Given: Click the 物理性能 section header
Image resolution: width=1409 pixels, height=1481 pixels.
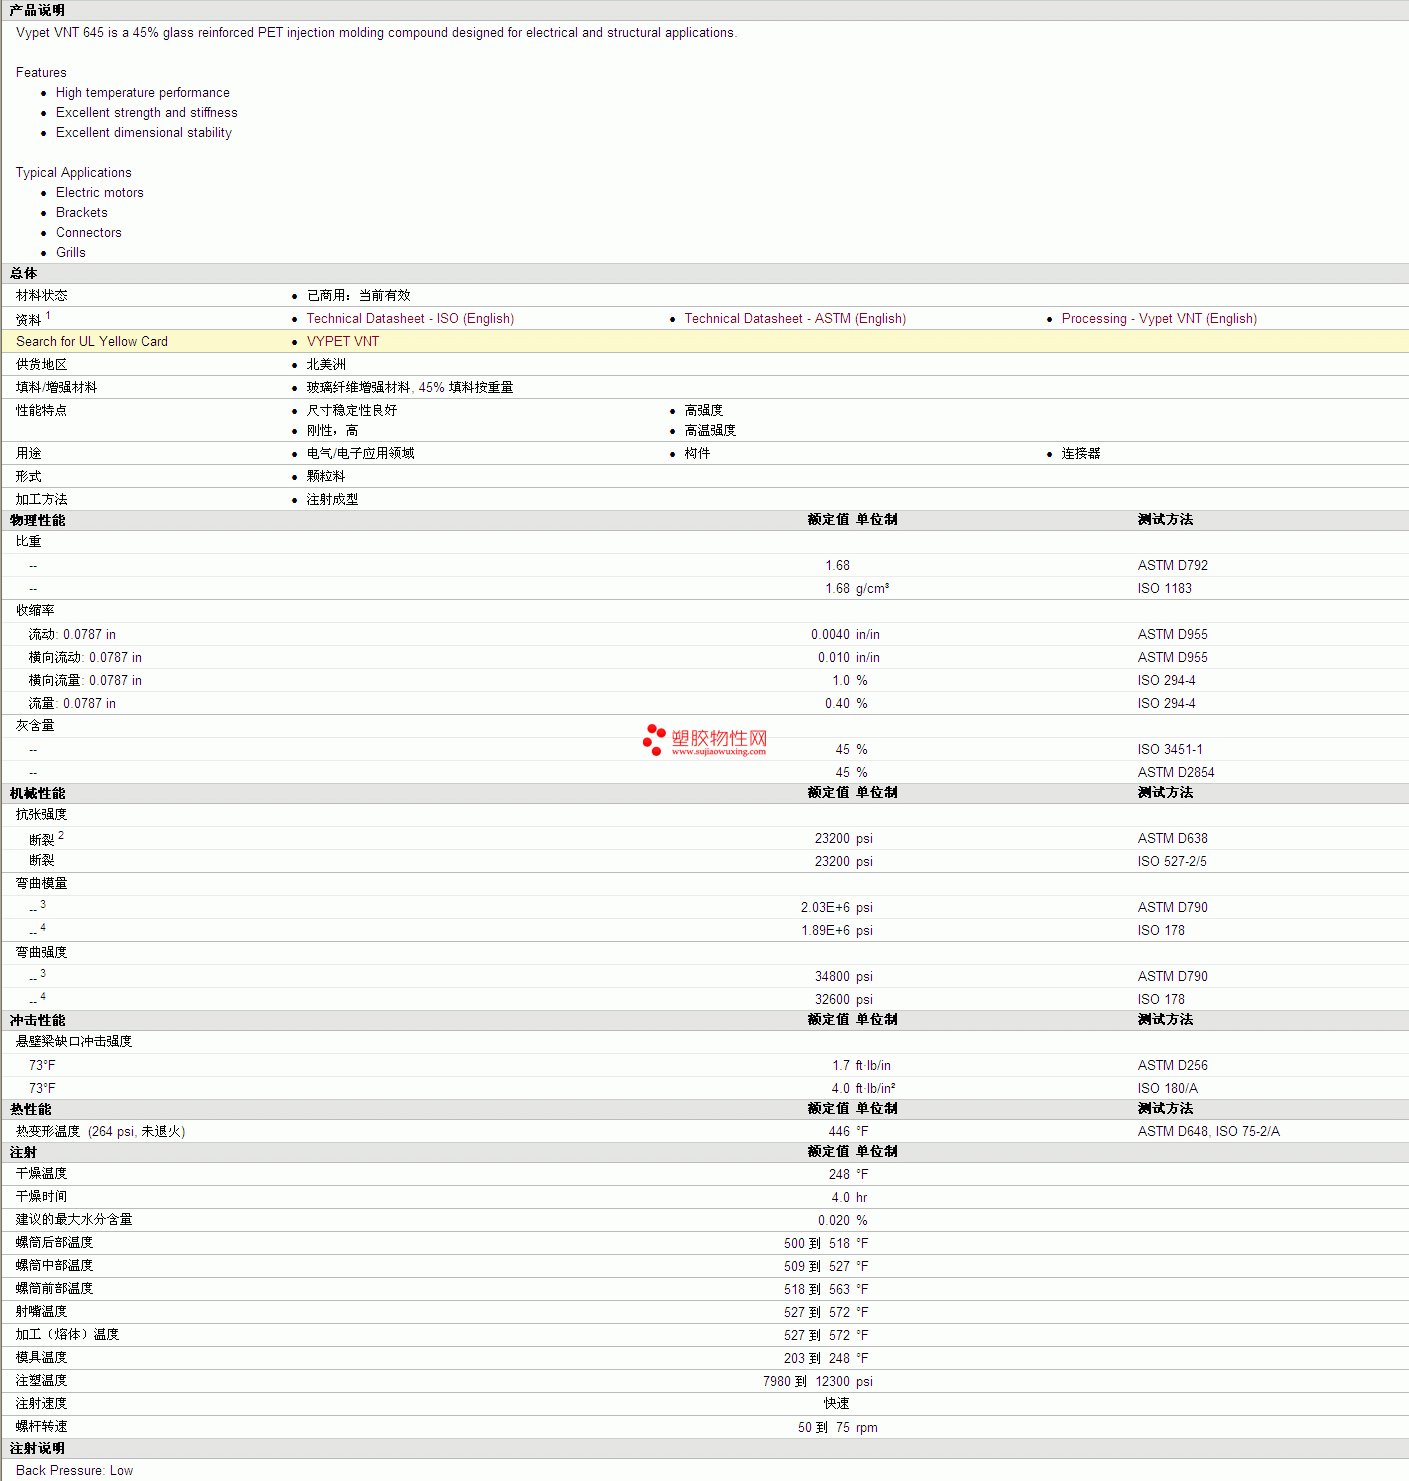Looking at the screenshot, I should tap(37, 521).
